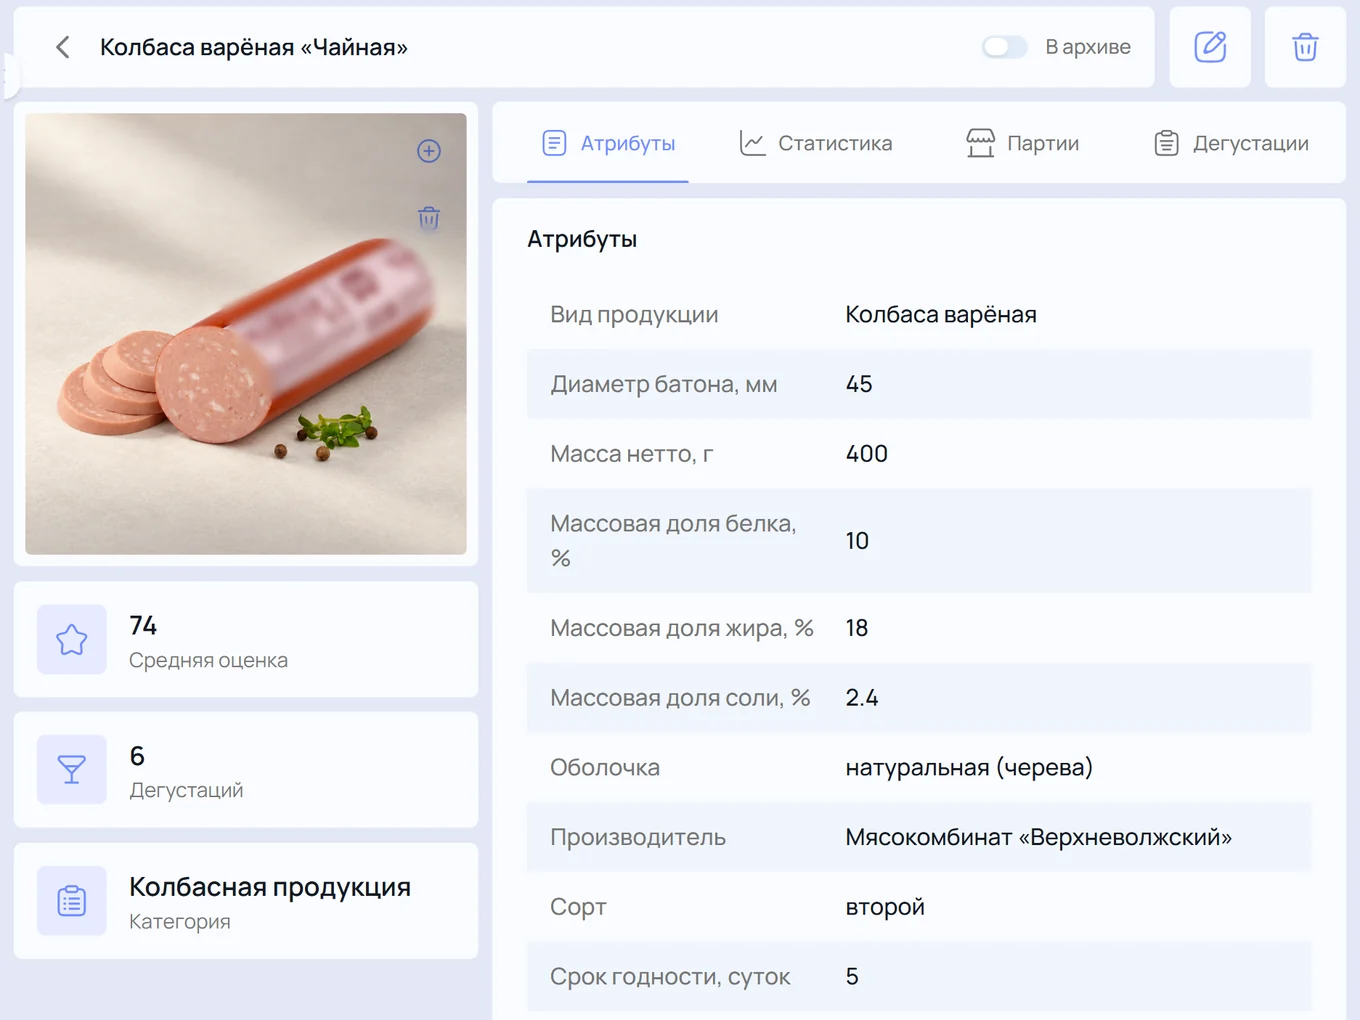Click the «Массовая доля жира, %» label

click(x=682, y=628)
